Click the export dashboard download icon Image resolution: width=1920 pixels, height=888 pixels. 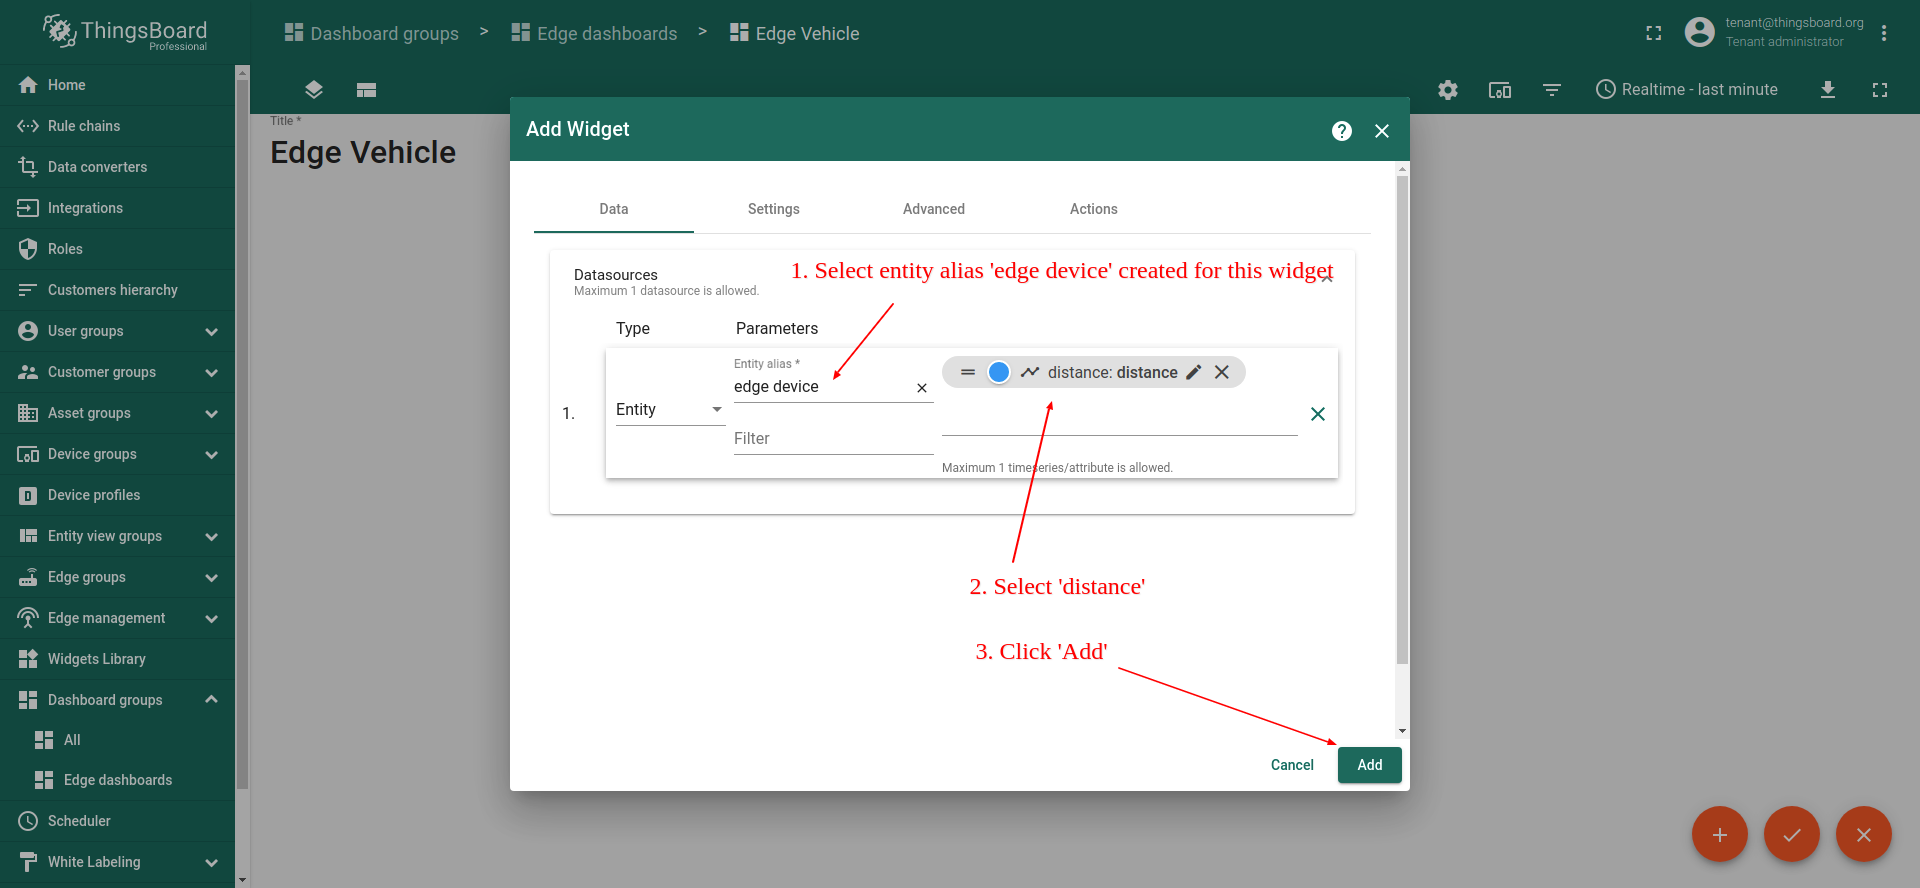click(x=1828, y=90)
